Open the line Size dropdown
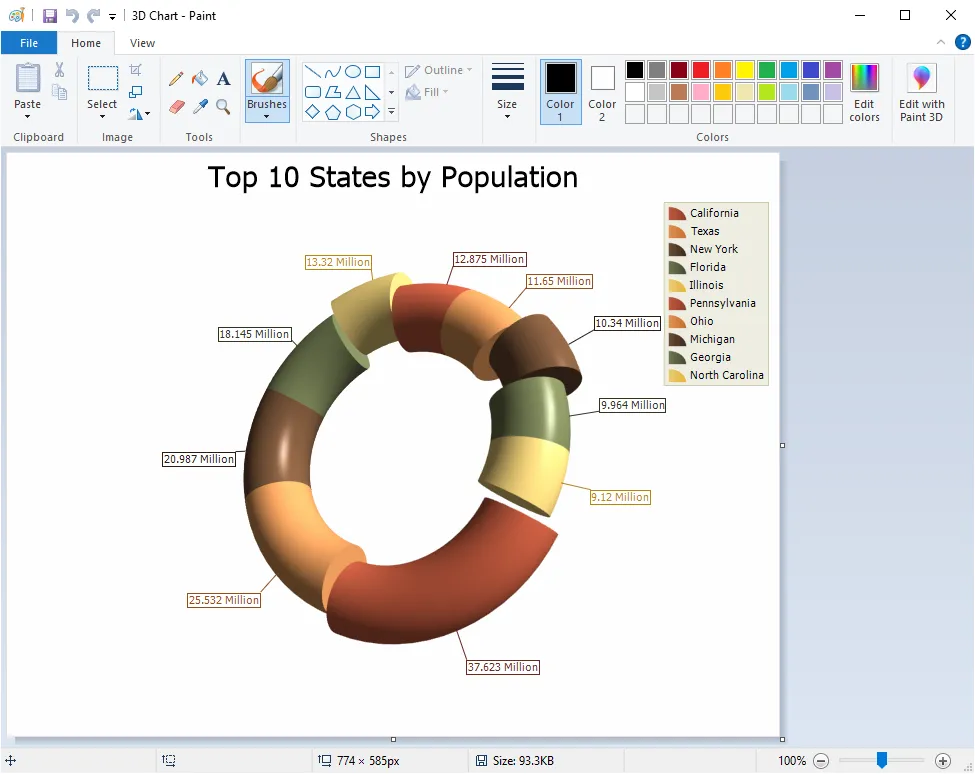The image size is (975, 774). point(507,90)
